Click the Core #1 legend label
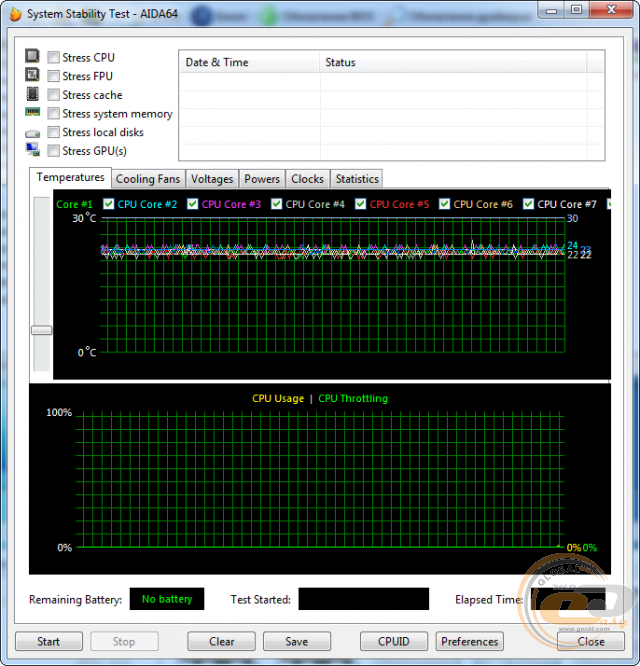Viewport: 640px width, 666px height. pos(74,204)
